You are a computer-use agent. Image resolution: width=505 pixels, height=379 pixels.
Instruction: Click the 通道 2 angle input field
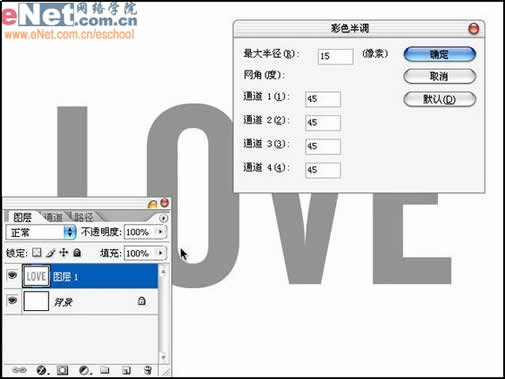[323, 123]
